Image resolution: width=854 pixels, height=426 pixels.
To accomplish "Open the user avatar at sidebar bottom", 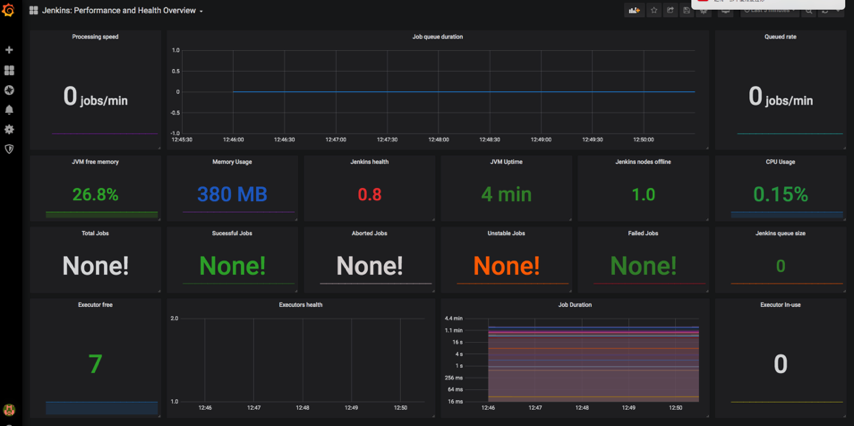I will [9, 409].
